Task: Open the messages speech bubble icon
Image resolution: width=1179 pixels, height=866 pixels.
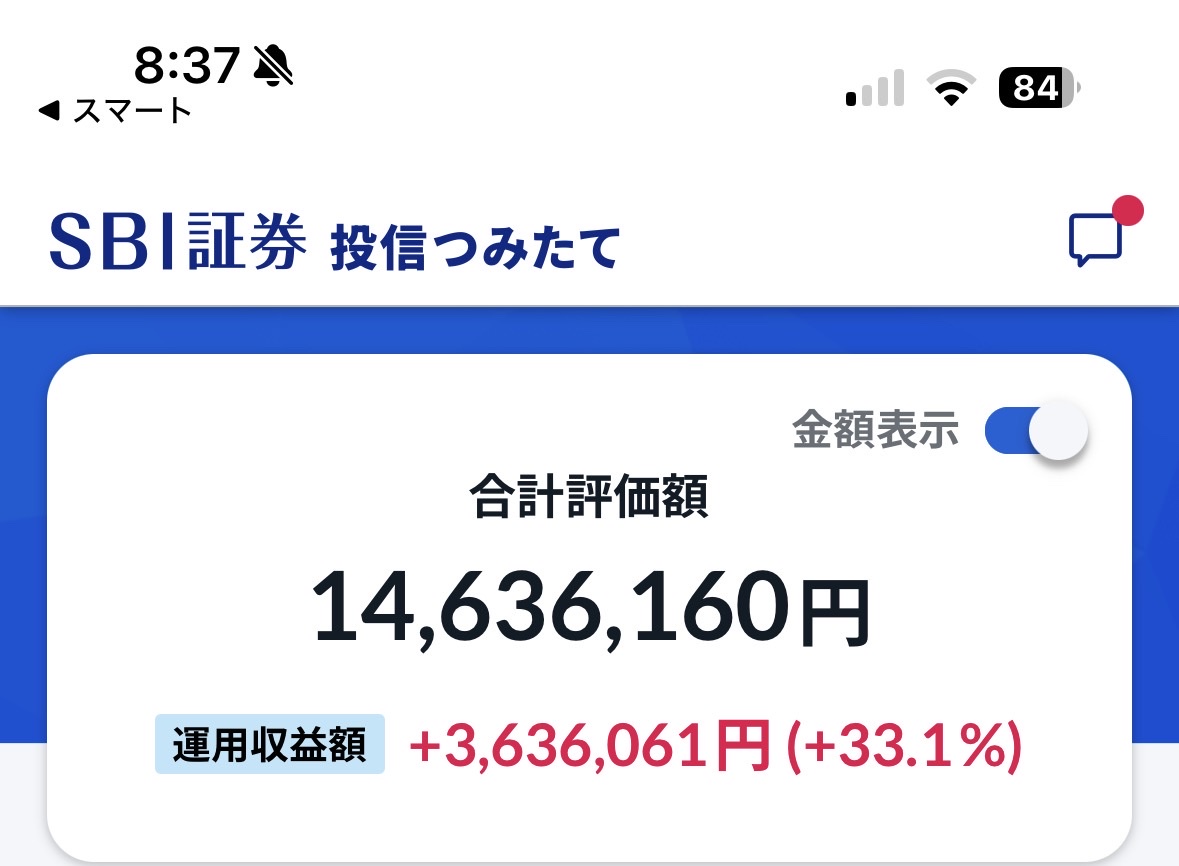Action: (x=1095, y=240)
